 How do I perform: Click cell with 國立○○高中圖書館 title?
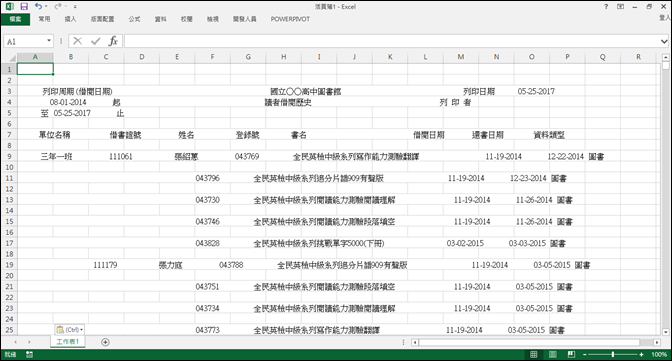pyautogui.click(x=306, y=91)
